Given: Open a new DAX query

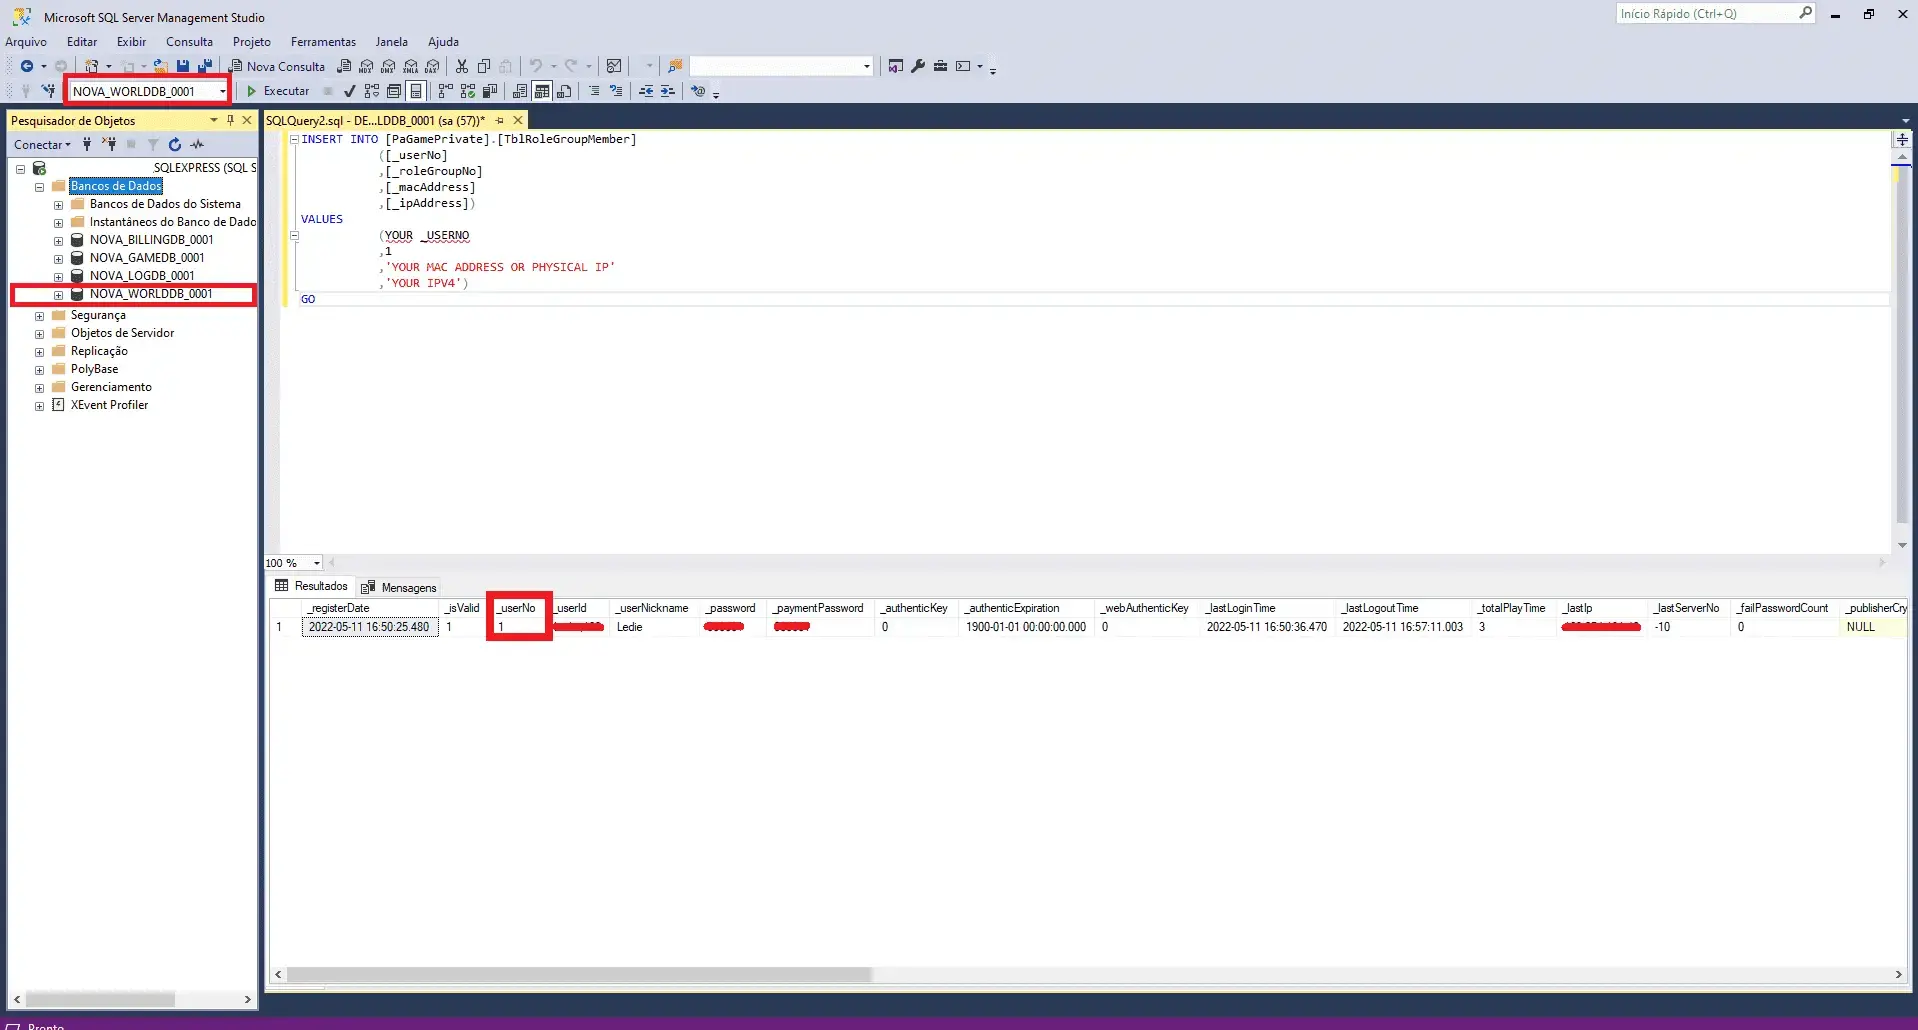Looking at the screenshot, I should pyautogui.click(x=432, y=67).
